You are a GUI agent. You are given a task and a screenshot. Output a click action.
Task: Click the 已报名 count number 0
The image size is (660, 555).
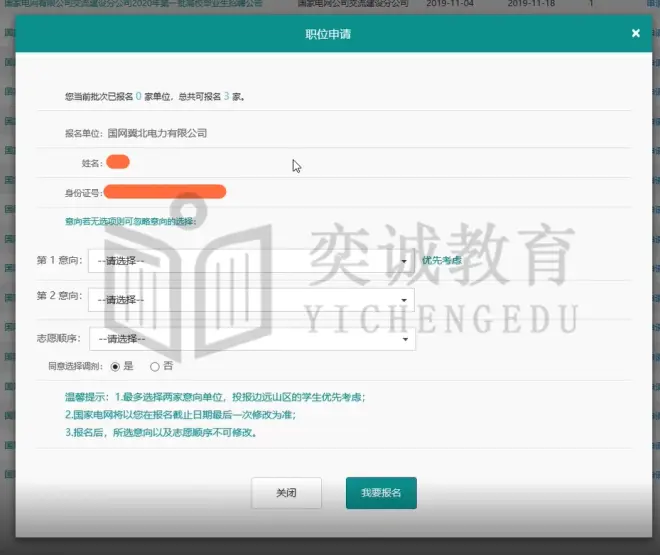(138, 97)
